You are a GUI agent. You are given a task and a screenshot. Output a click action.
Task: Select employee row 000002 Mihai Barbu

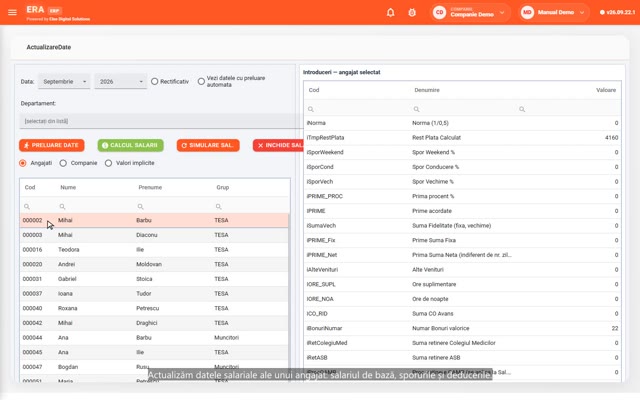(154, 220)
